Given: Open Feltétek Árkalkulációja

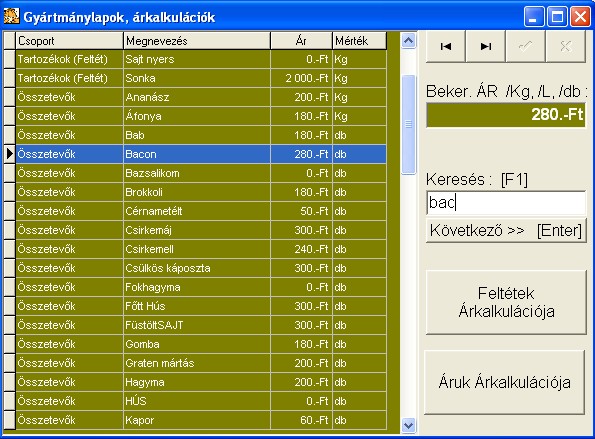Looking at the screenshot, I should point(506,302).
